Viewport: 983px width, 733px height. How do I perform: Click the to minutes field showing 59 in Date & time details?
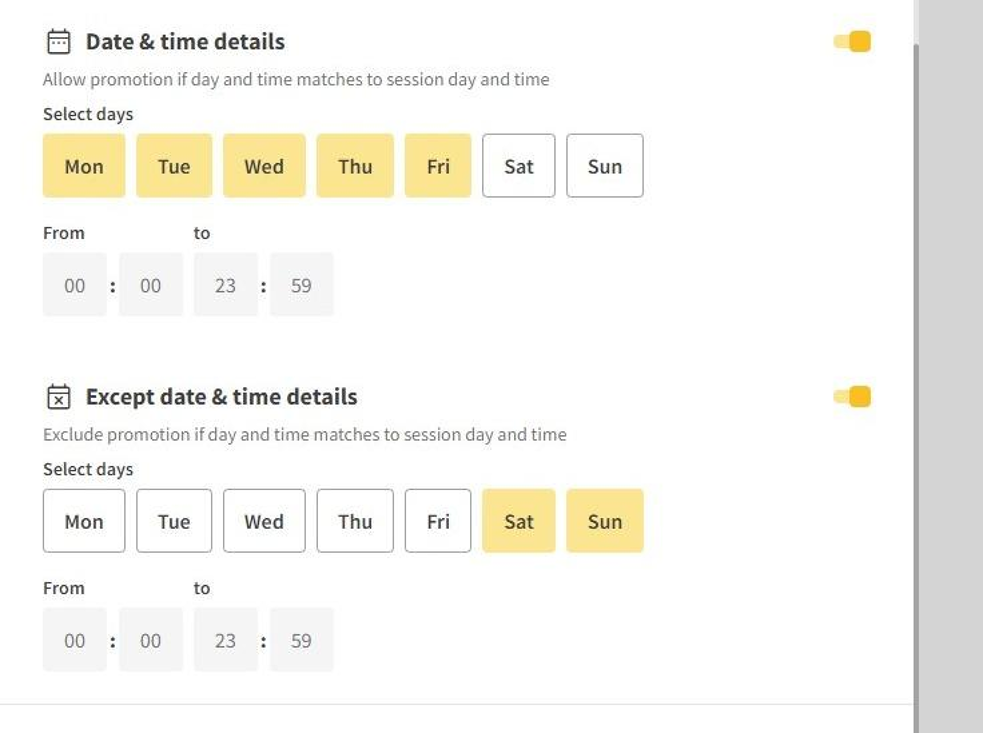tap(301, 285)
